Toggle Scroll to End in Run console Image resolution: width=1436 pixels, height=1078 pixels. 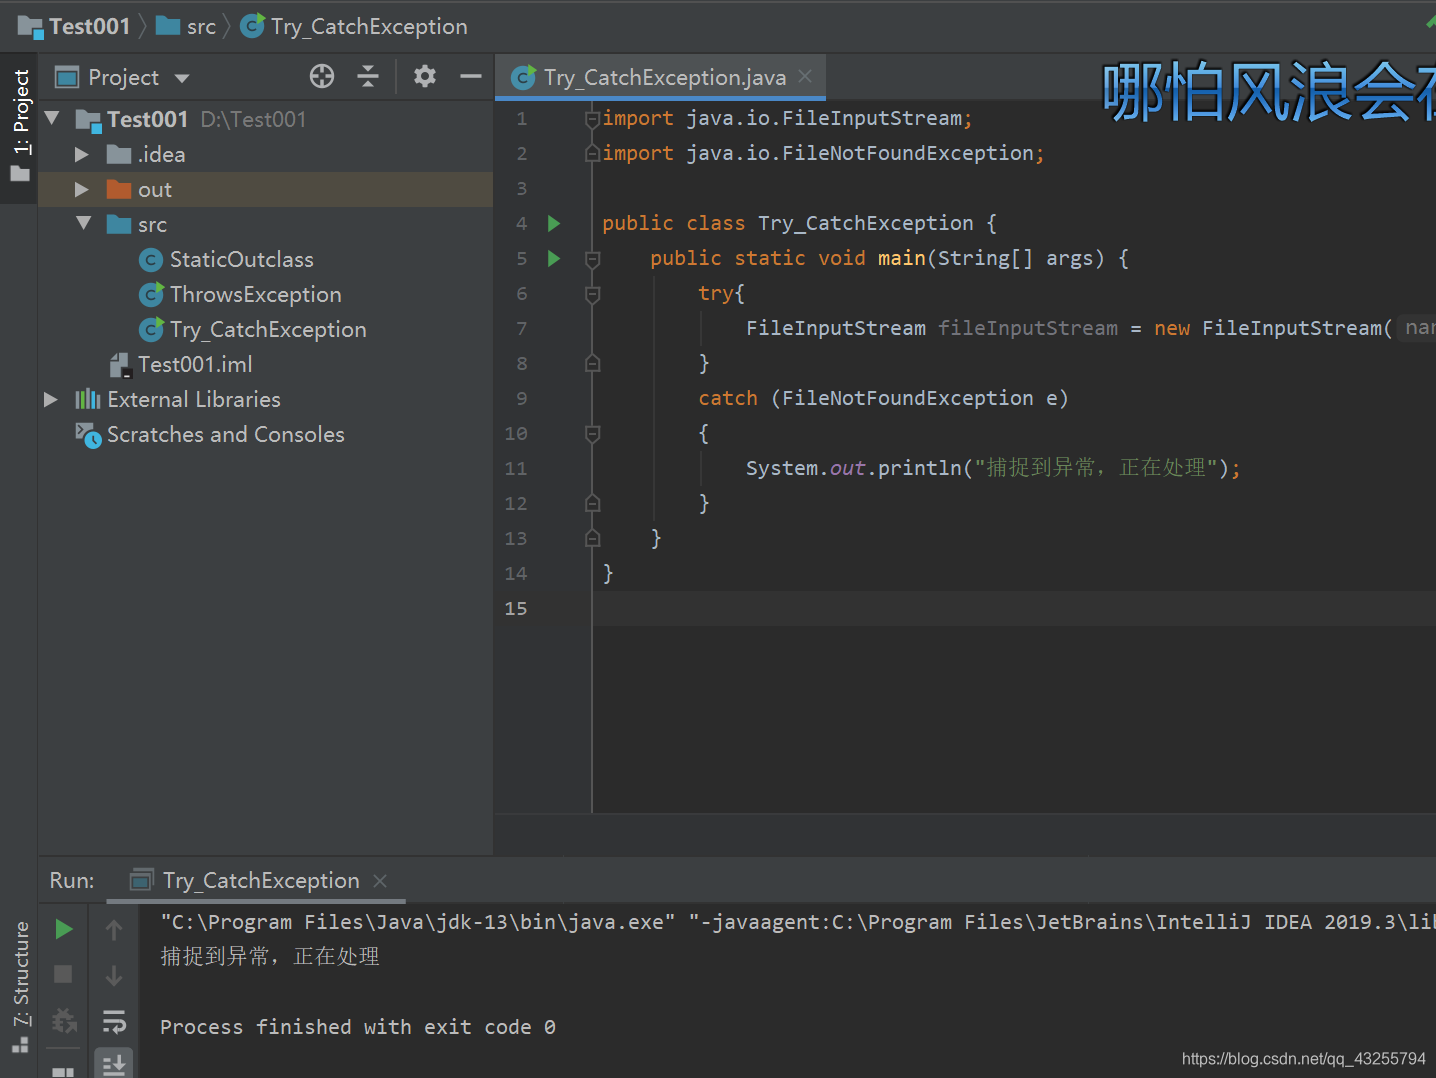[114, 1064]
